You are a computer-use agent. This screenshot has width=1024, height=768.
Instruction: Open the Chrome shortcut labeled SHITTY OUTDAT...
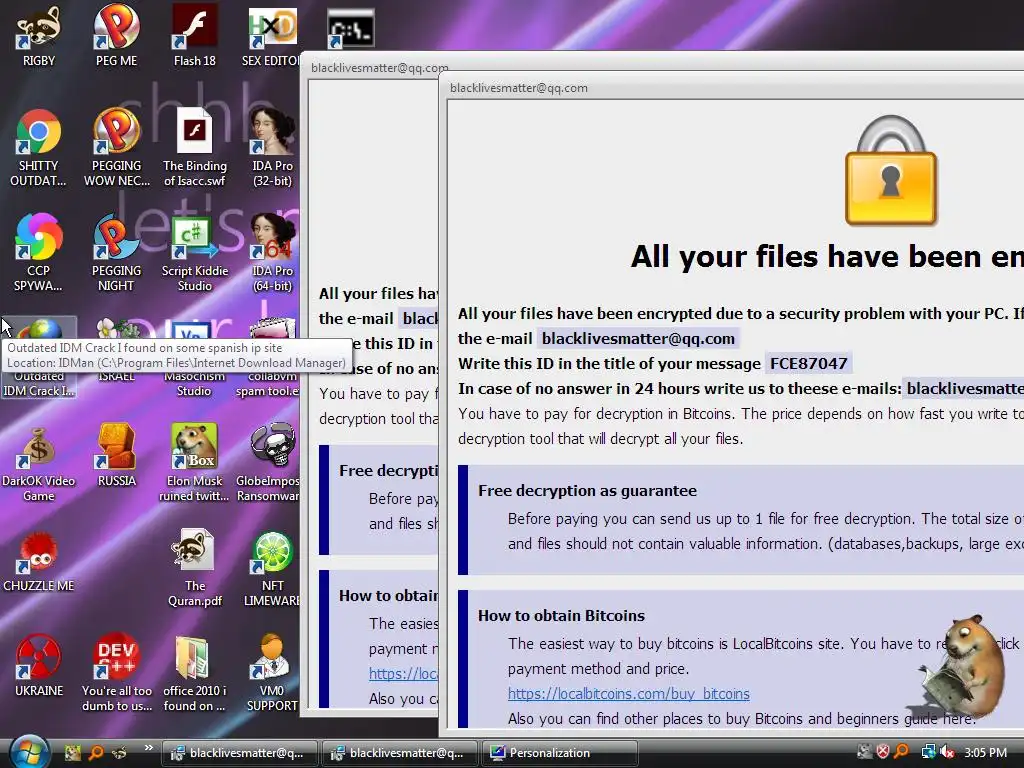point(39,149)
